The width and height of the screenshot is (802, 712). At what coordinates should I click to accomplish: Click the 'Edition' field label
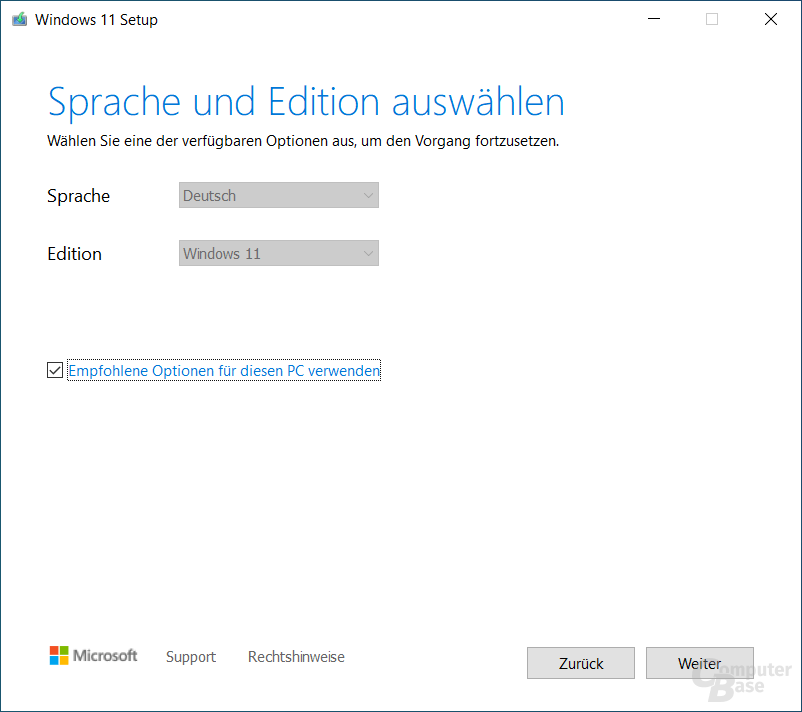point(75,254)
